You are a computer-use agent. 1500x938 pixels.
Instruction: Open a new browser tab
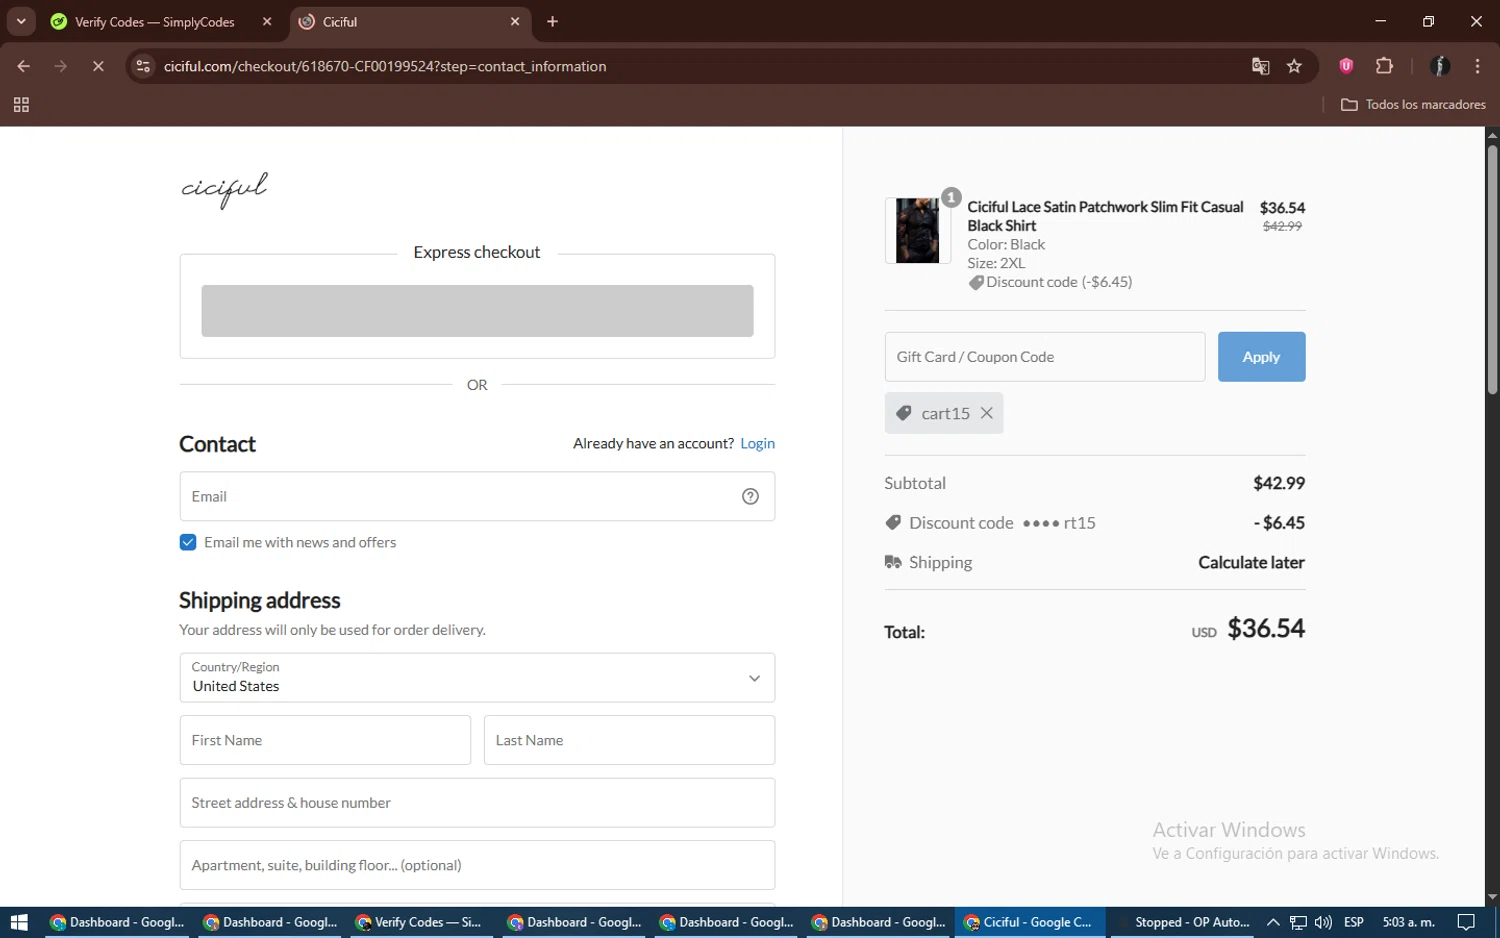552,22
